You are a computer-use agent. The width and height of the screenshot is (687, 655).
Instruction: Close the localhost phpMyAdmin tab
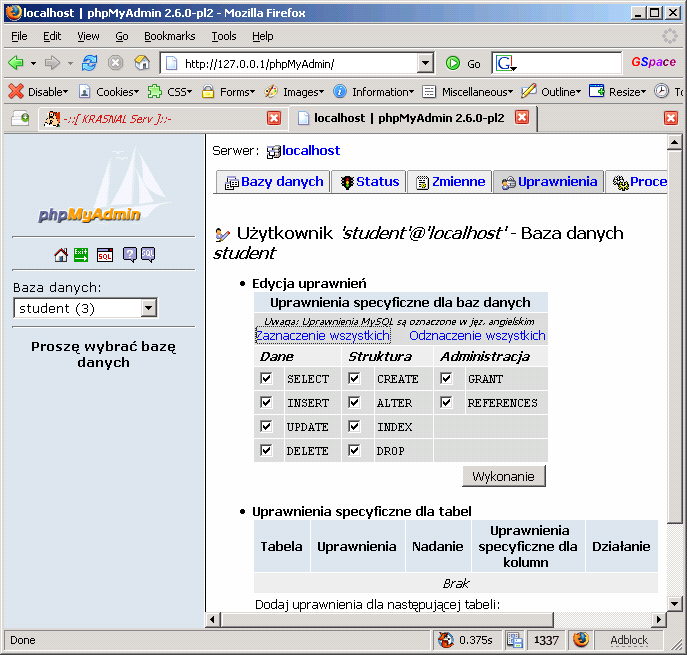click(x=522, y=117)
